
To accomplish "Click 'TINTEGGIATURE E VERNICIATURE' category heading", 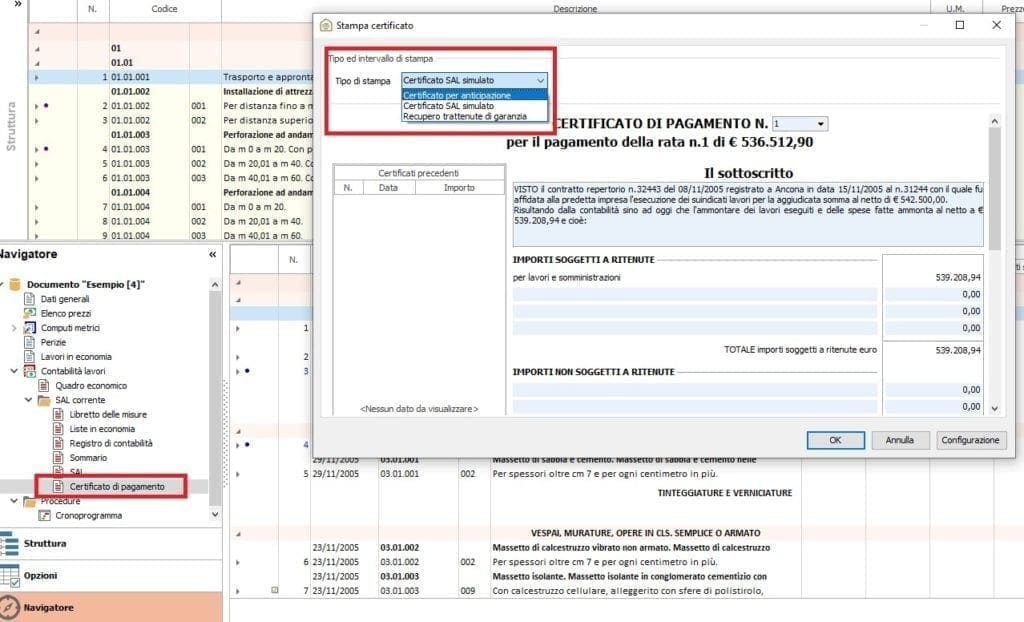I will coord(724,493).
